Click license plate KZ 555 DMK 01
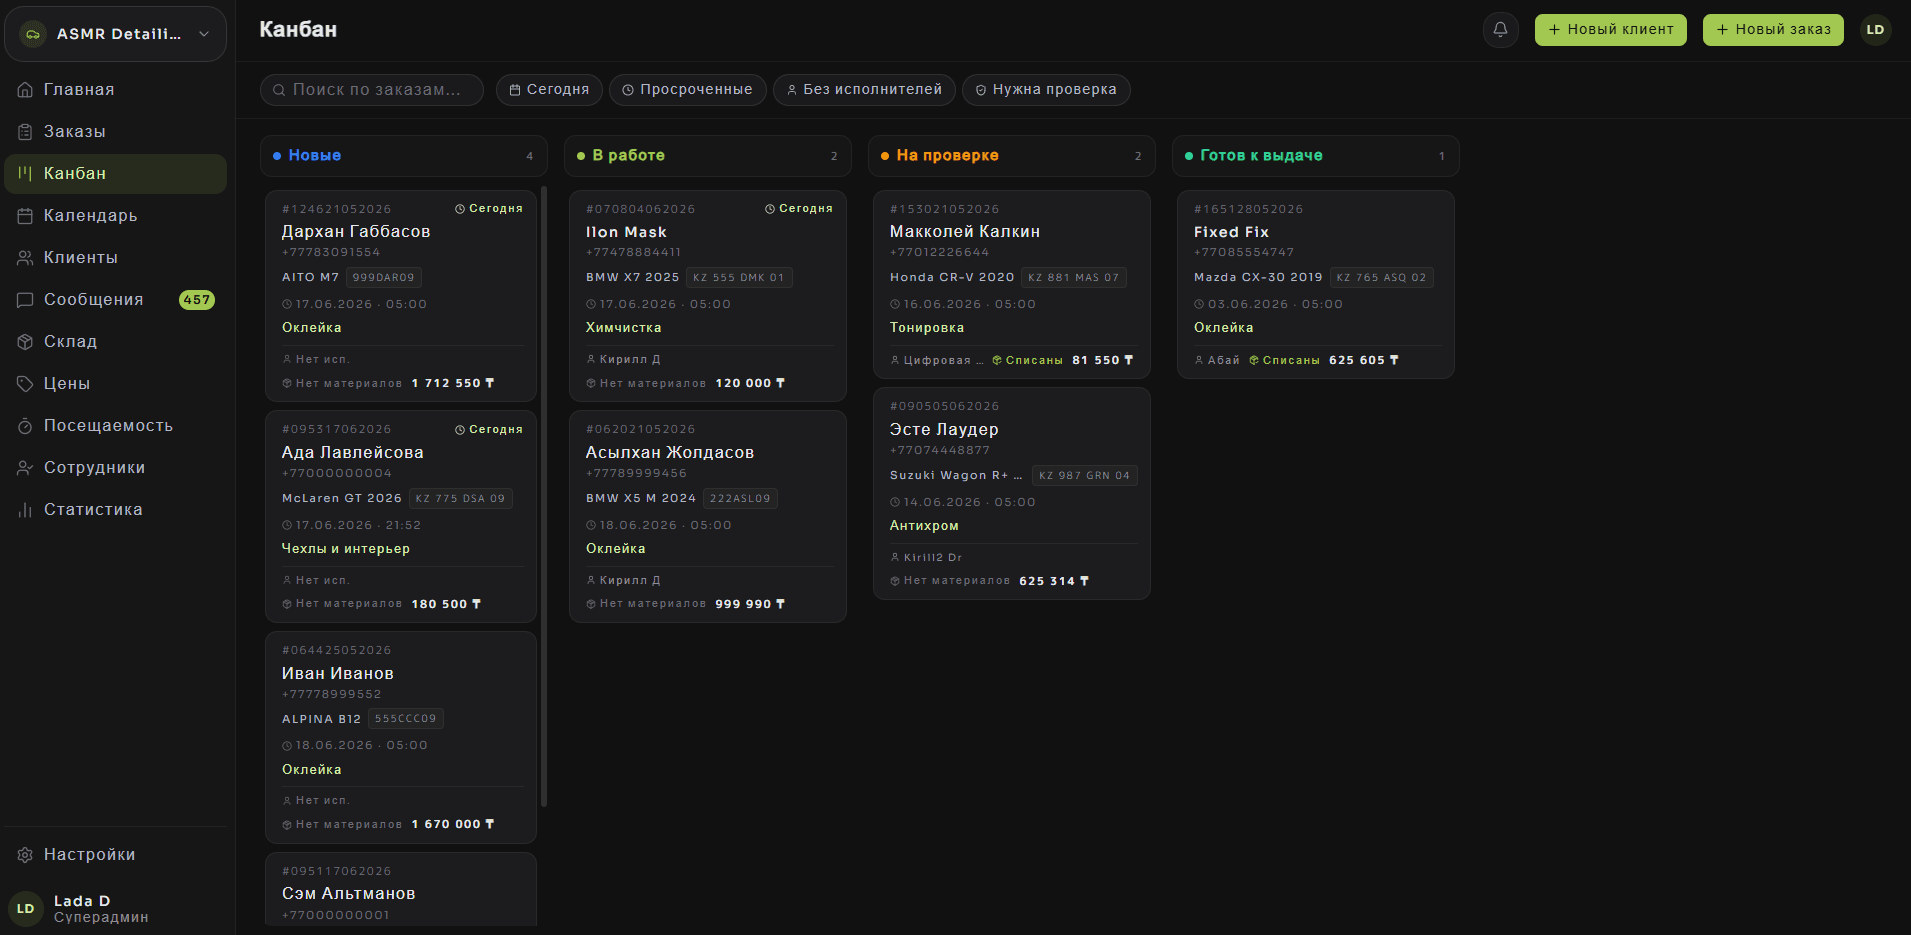 (739, 277)
